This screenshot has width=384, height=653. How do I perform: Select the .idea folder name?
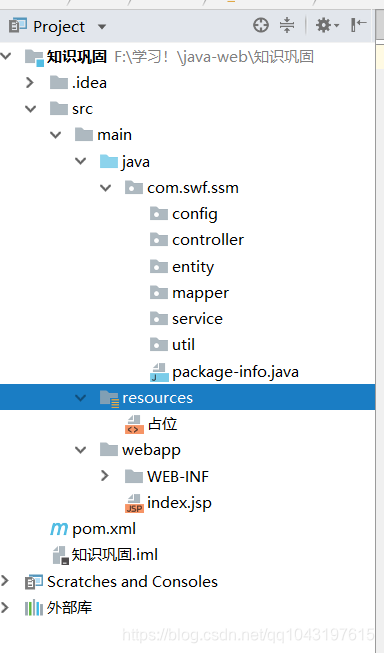click(89, 82)
